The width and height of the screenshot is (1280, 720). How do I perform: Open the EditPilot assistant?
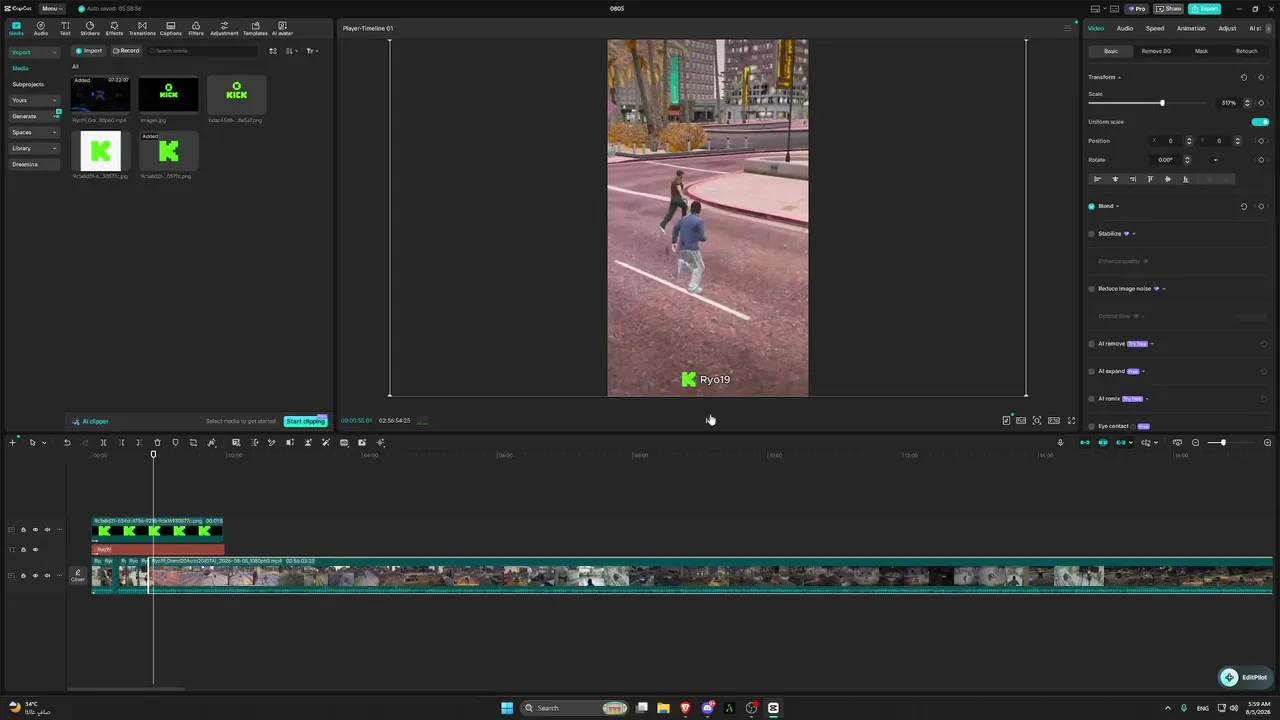pos(1244,677)
